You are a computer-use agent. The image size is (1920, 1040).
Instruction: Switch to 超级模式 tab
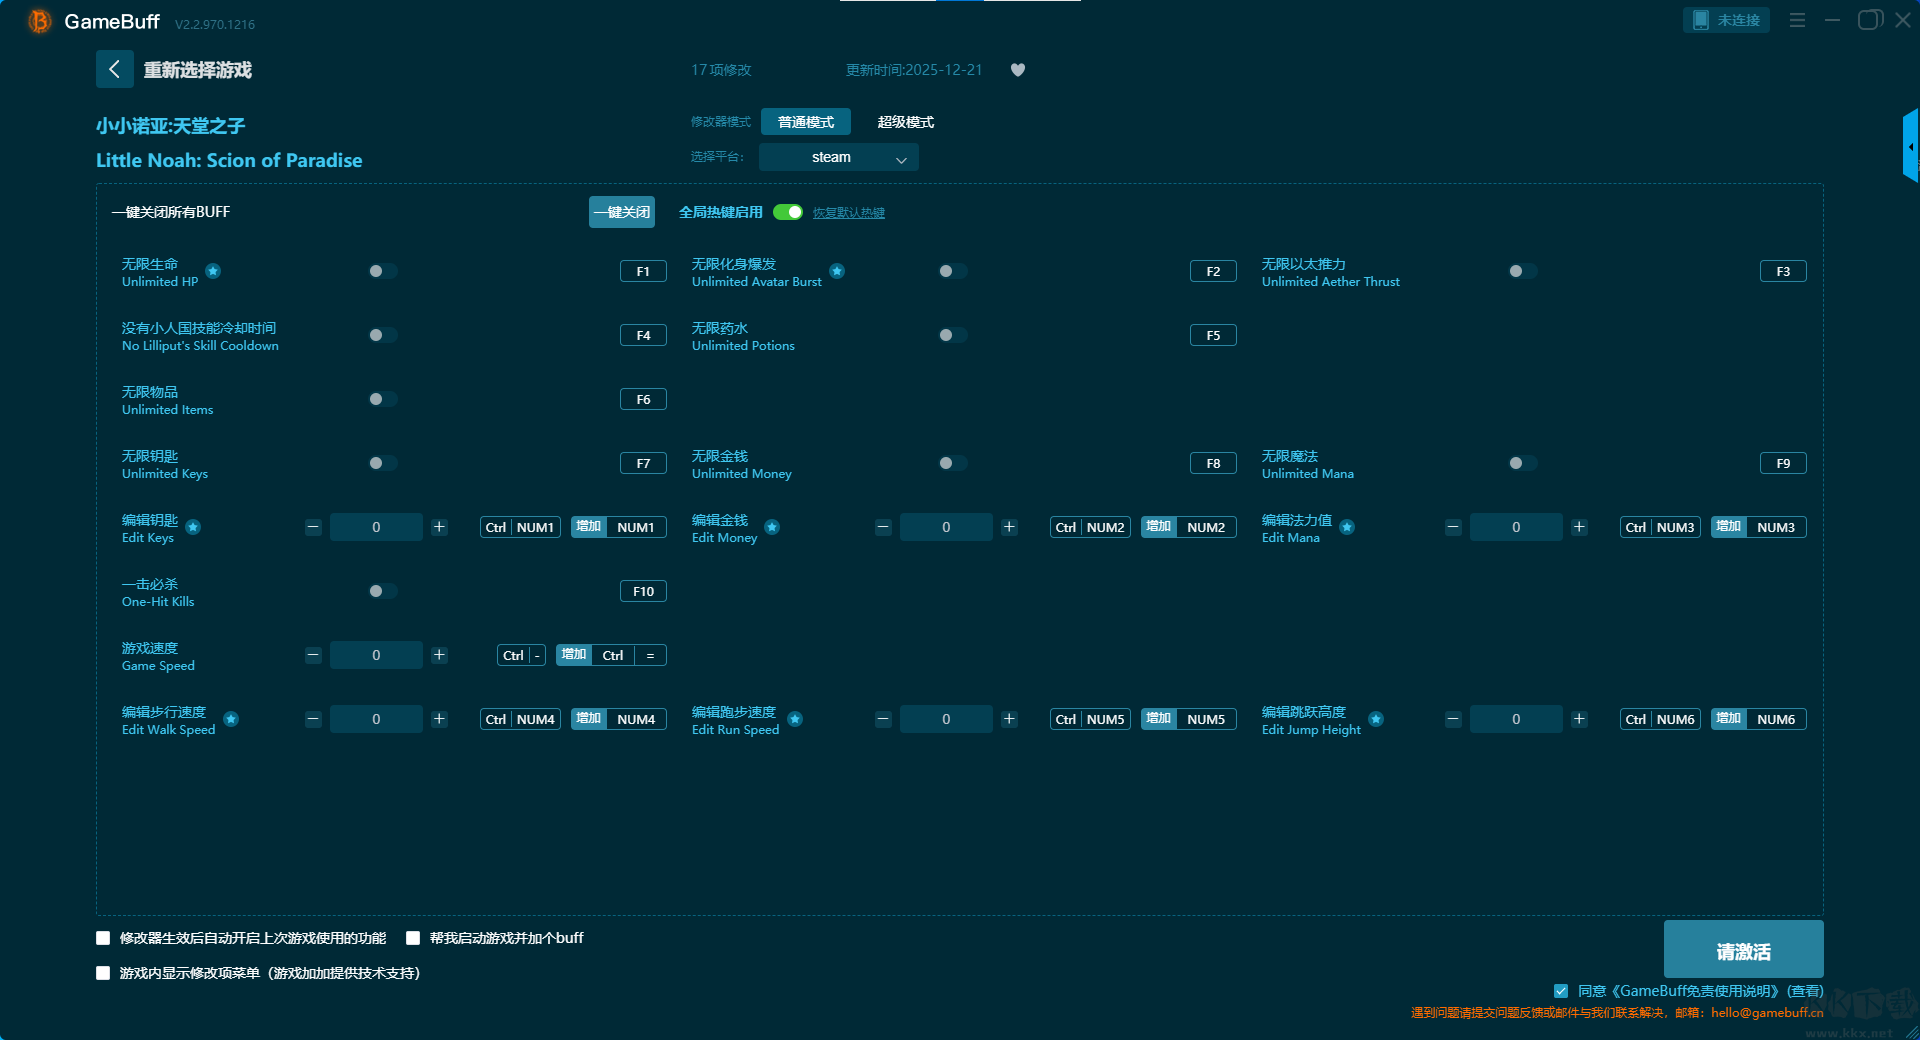[x=905, y=122]
